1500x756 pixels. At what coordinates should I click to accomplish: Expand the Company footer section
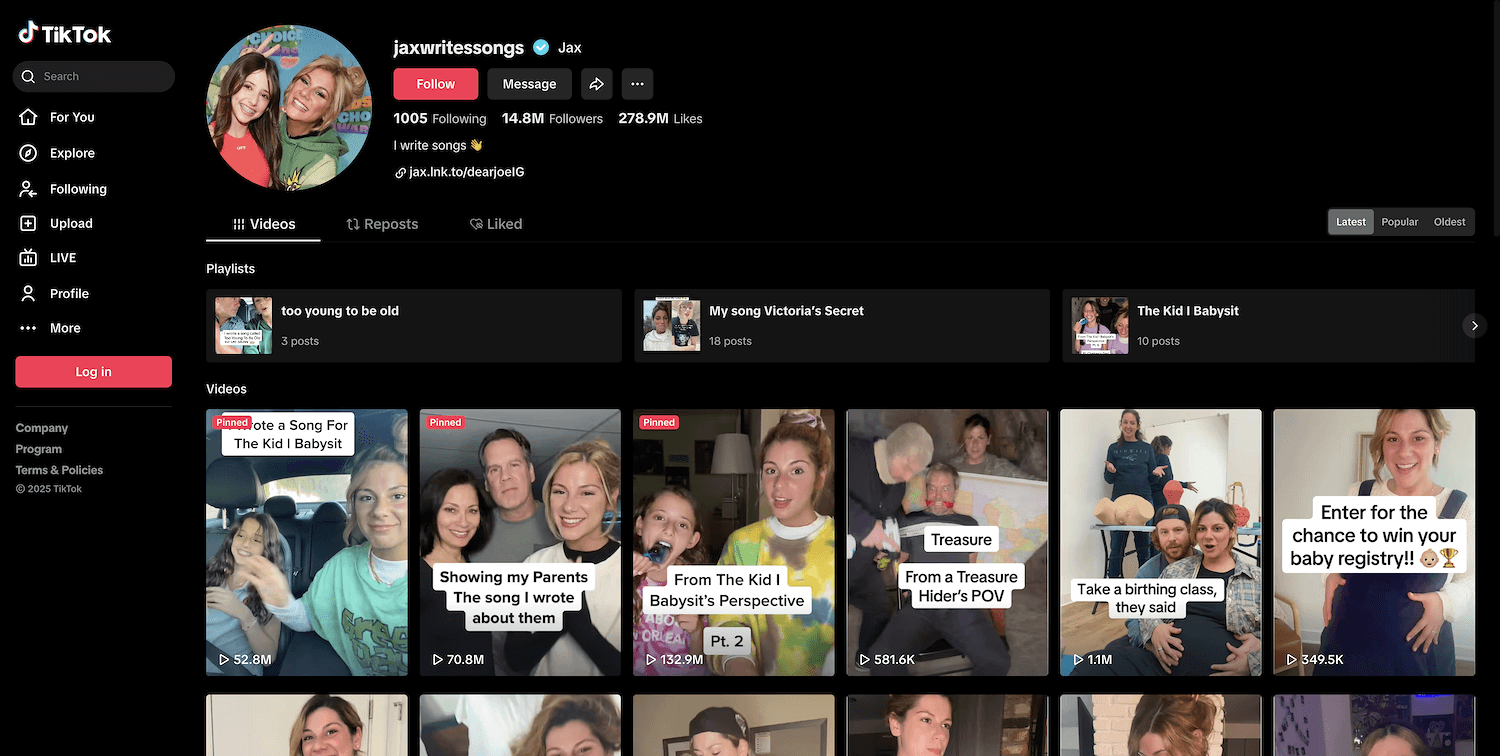(42, 428)
